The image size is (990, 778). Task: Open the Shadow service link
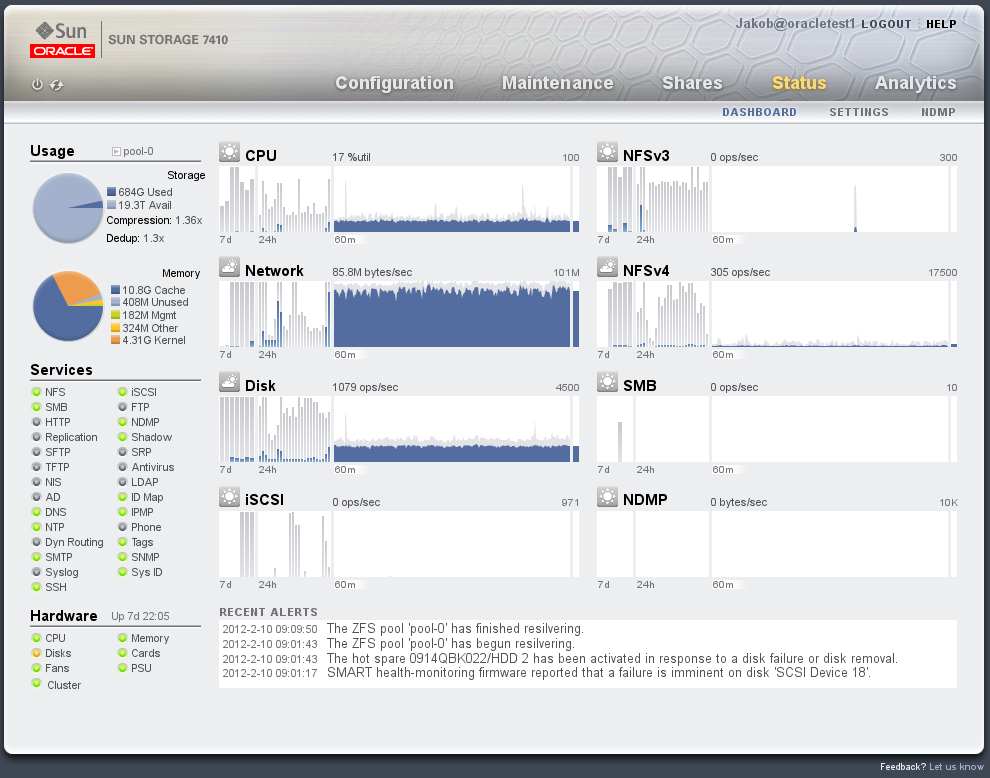click(x=152, y=437)
